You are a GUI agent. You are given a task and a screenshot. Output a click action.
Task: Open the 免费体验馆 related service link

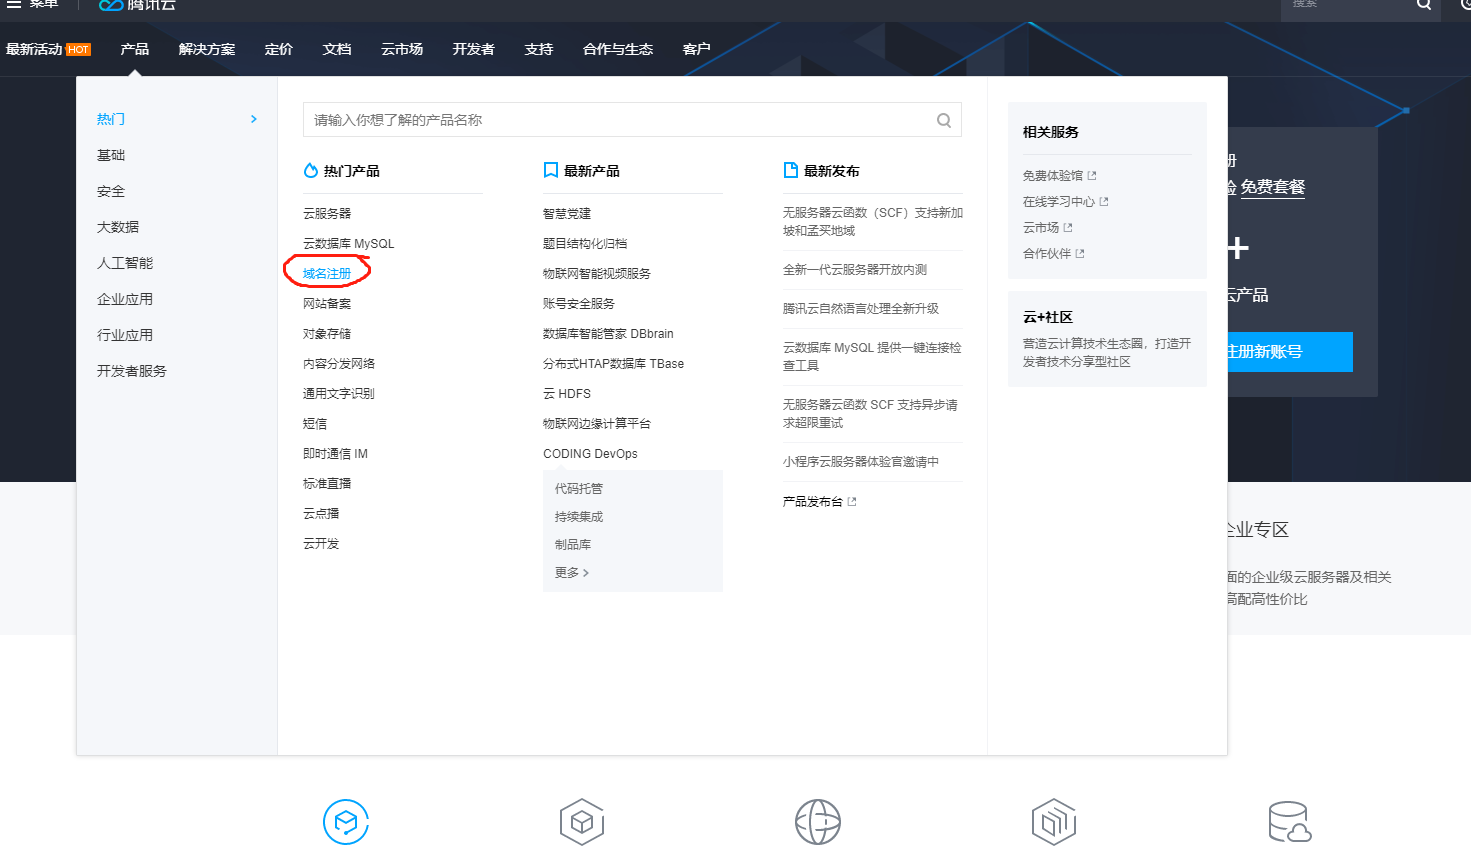click(1053, 176)
